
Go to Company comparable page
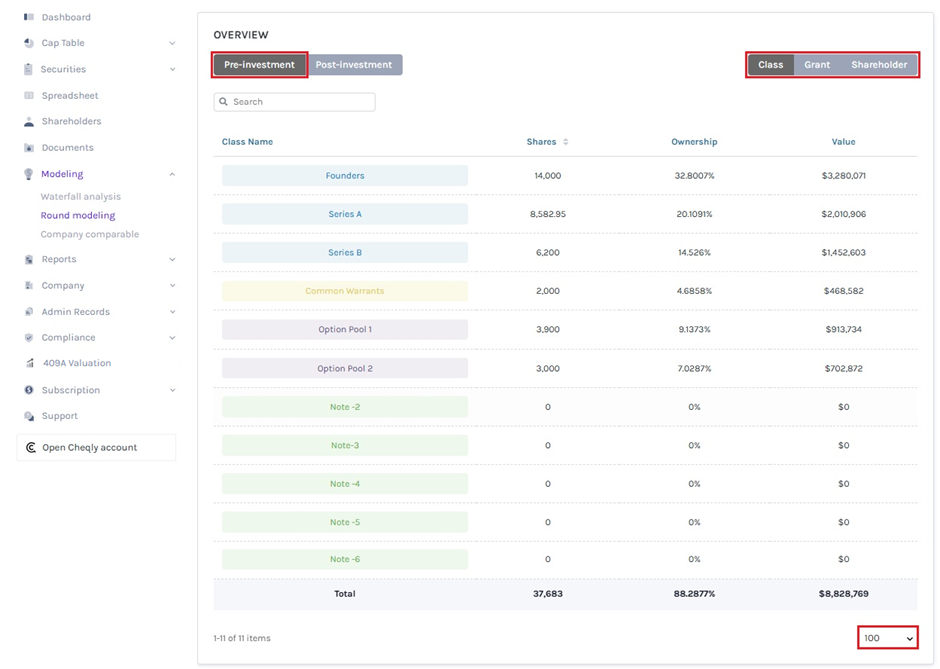pyautogui.click(x=89, y=234)
